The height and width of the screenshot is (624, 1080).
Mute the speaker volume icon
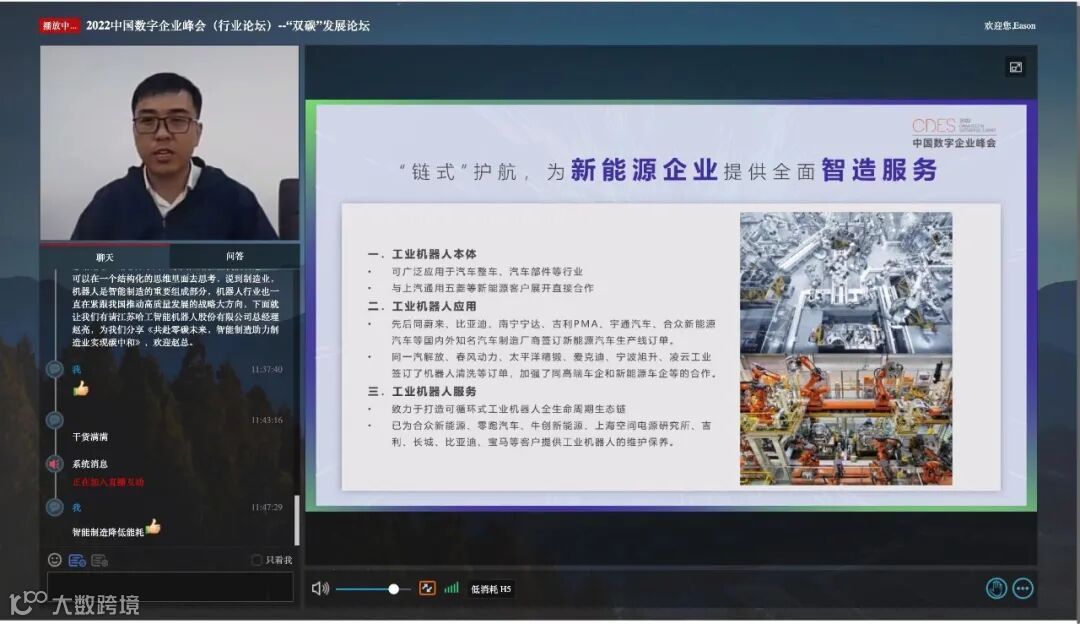click(x=320, y=588)
